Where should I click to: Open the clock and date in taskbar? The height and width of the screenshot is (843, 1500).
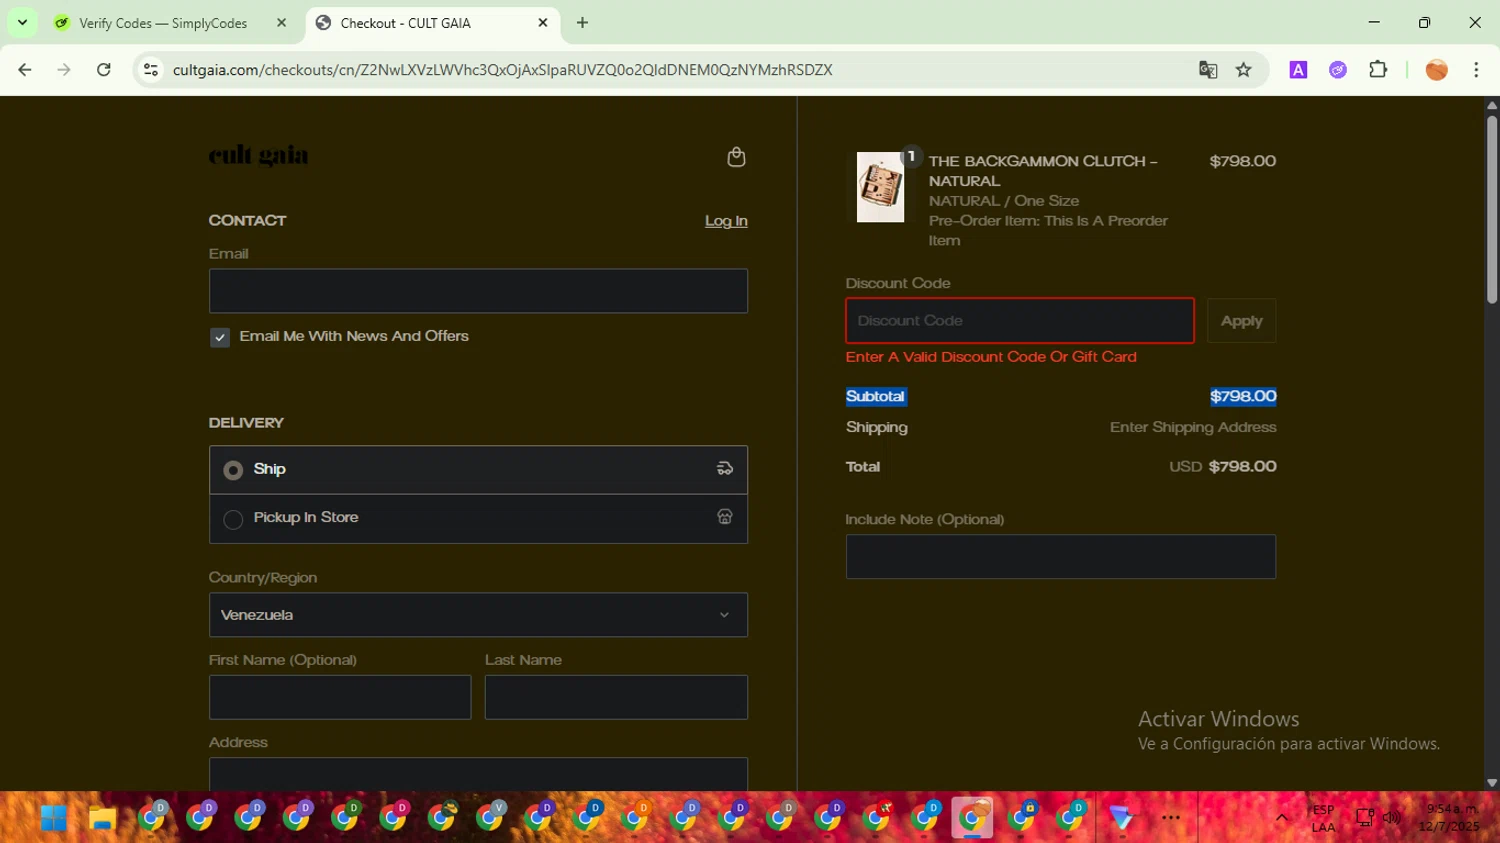[x=1449, y=818]
